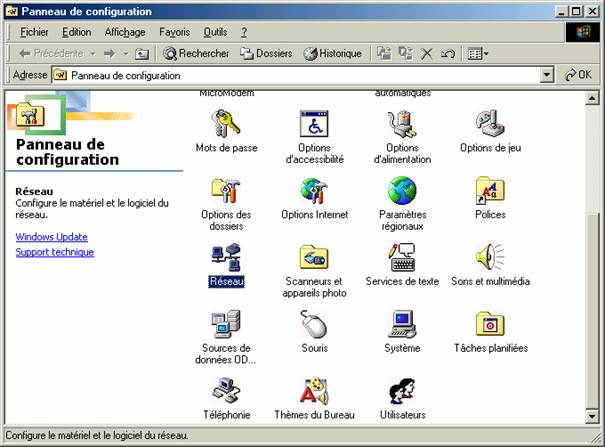Open the Outils menu
Image resolution: width=605 pixels, height=447 pixels.
tap(215, 32)
